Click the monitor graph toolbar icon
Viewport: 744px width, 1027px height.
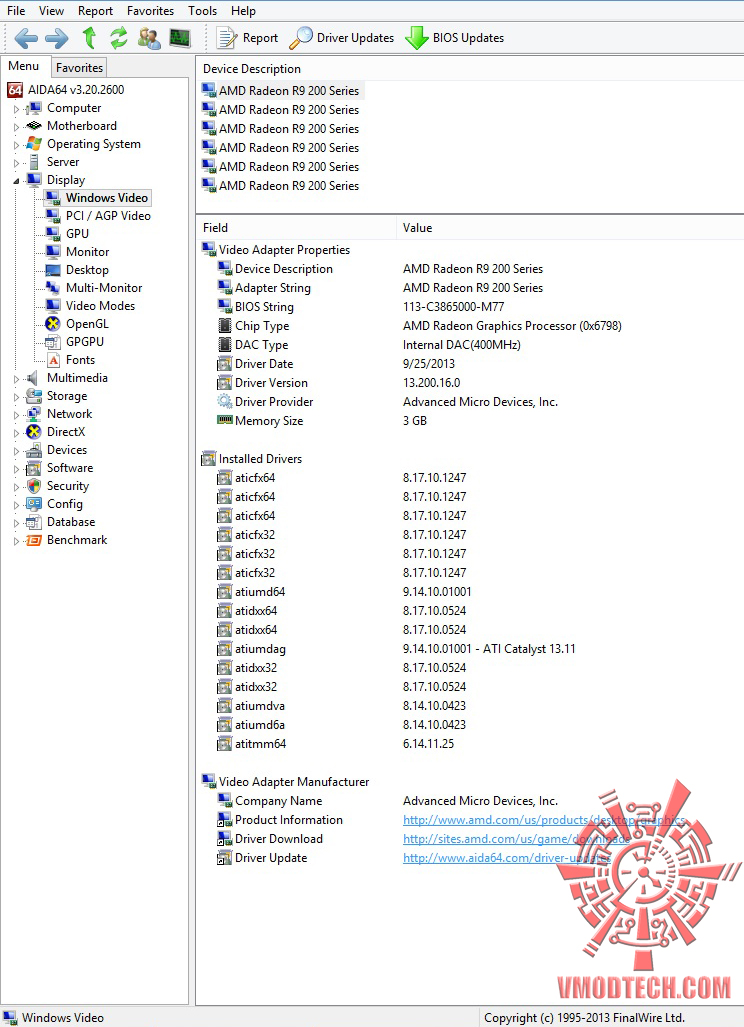pyautogui.click(x=179, y=38)
